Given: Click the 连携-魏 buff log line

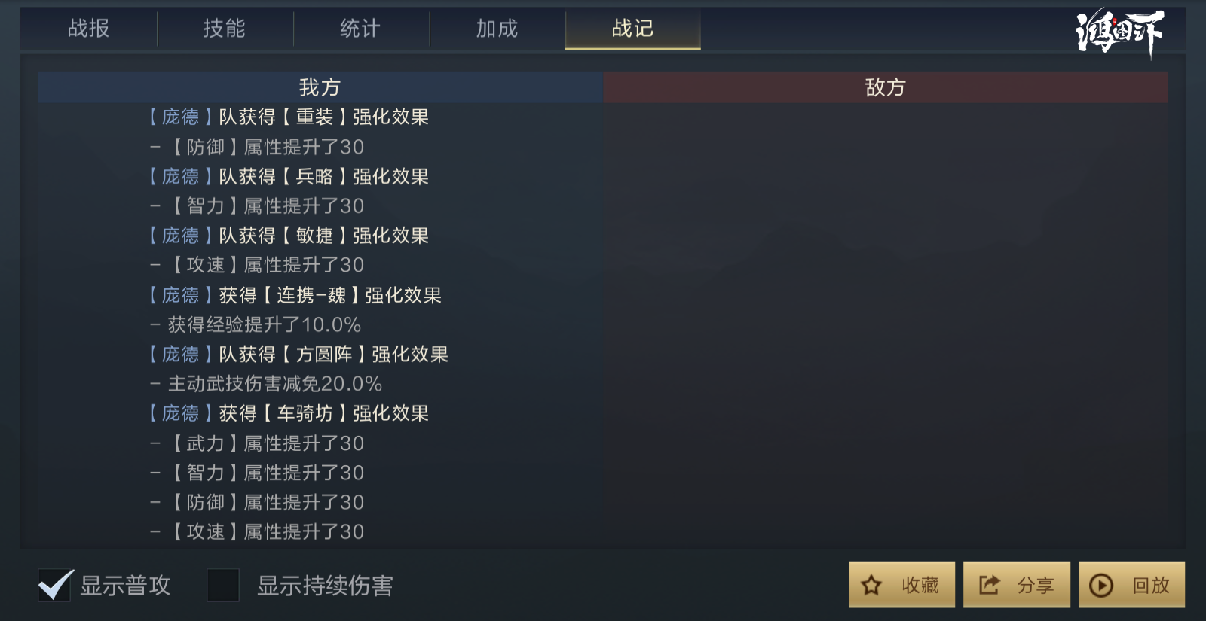Looking at the screenshot, I should pos(295,295).
